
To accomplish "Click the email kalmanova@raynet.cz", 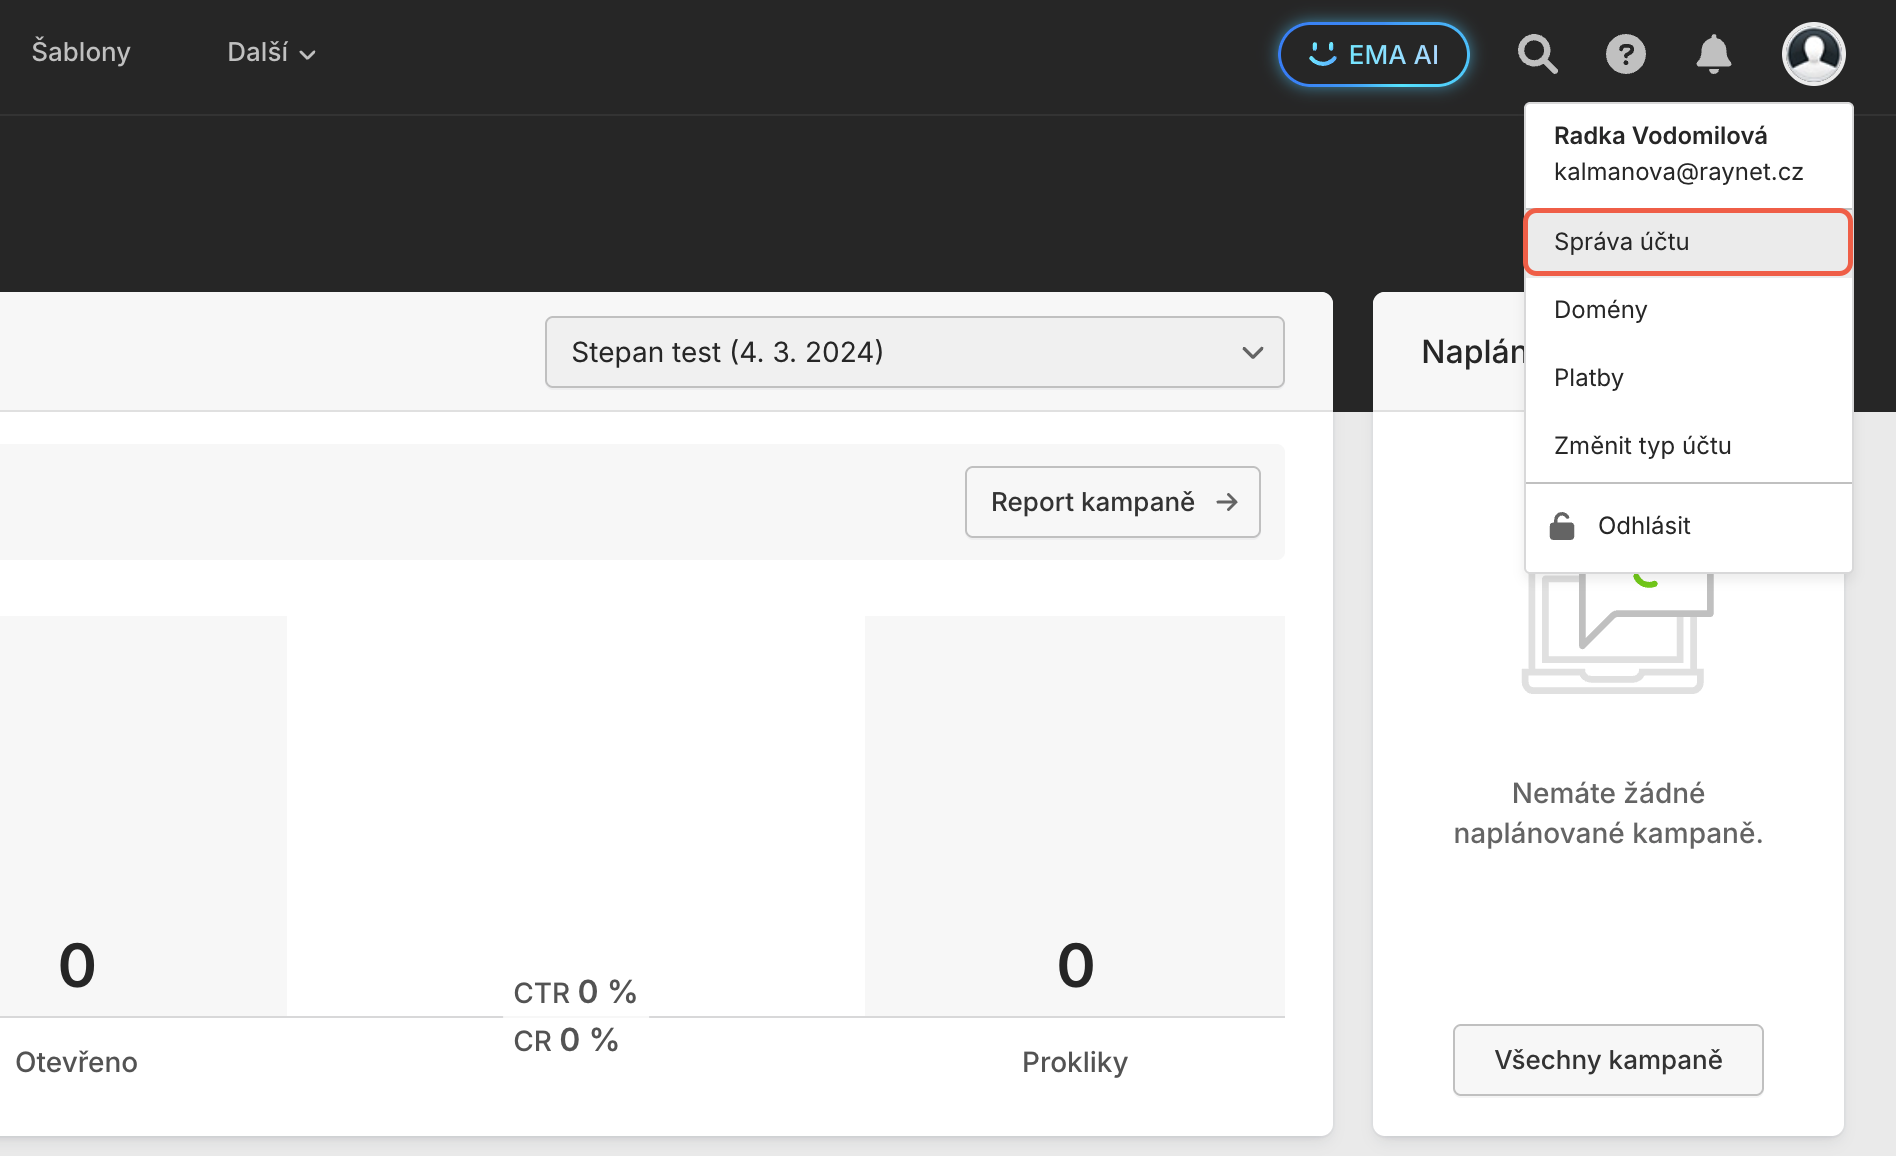I will [x=1678, y=172].
